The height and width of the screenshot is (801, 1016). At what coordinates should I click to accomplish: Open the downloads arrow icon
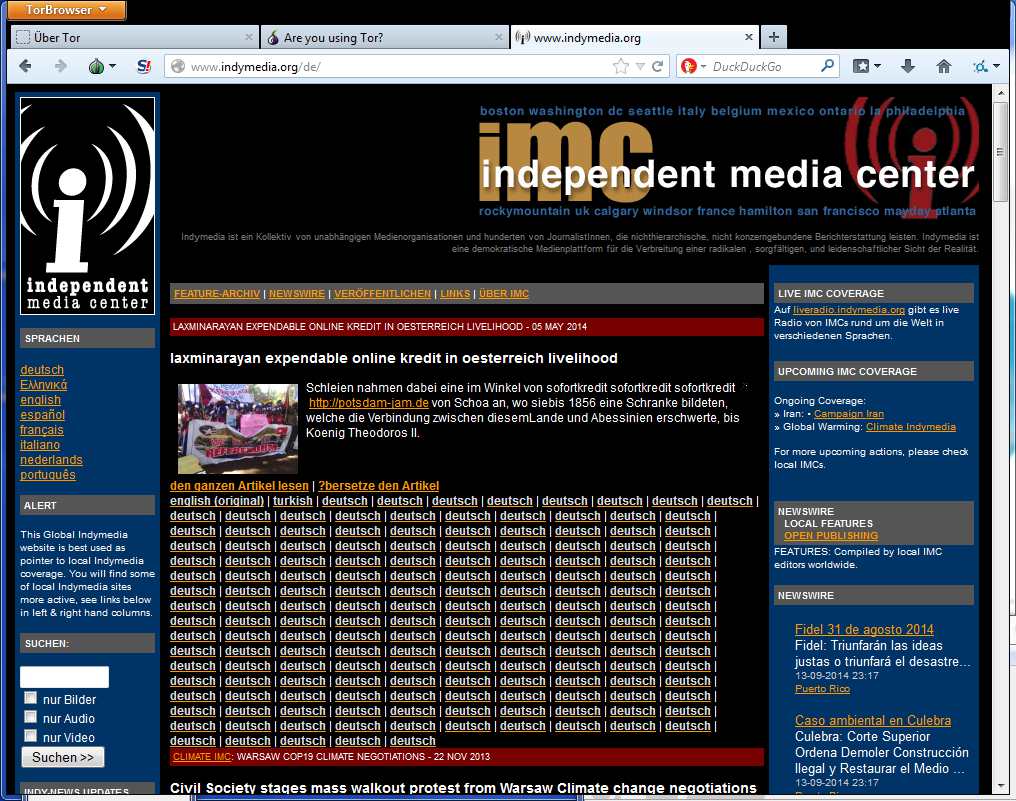tap(908, 66)
